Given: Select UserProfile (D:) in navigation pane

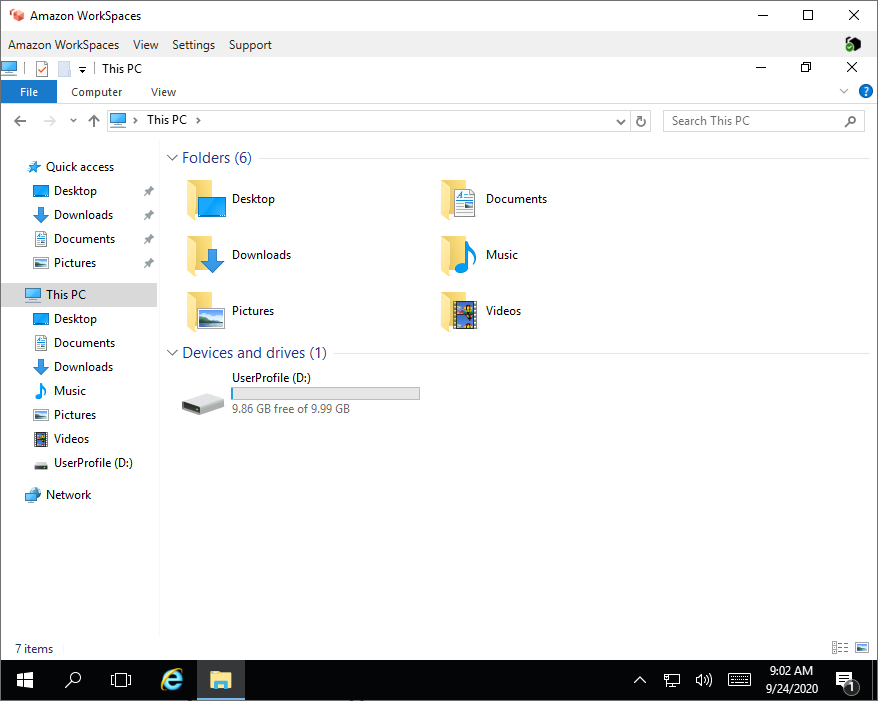Looking at the screenshot, I should [x=93, y=463].
